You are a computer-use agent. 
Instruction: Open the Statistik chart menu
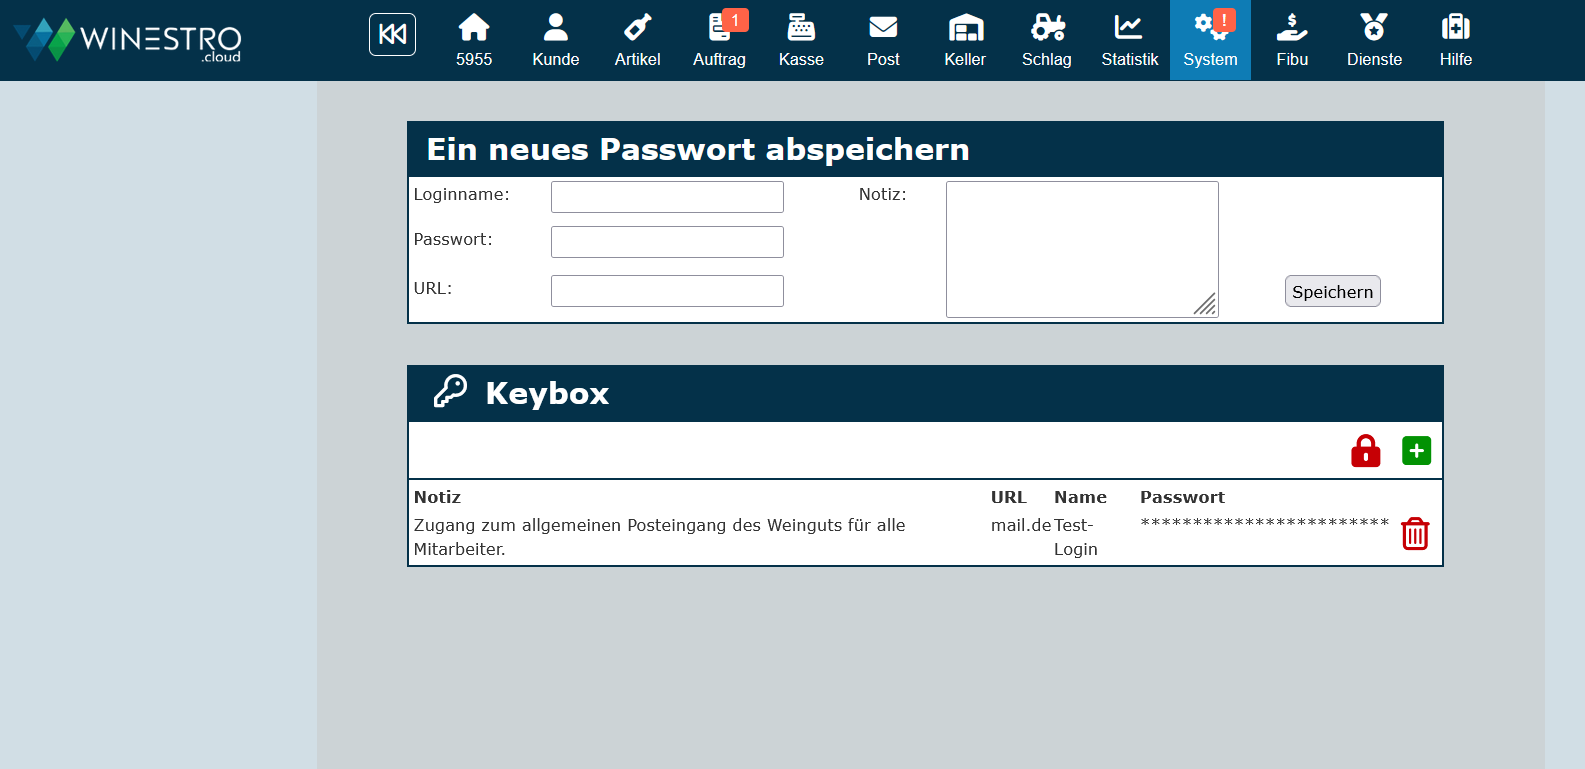(x=1129, y=40)
